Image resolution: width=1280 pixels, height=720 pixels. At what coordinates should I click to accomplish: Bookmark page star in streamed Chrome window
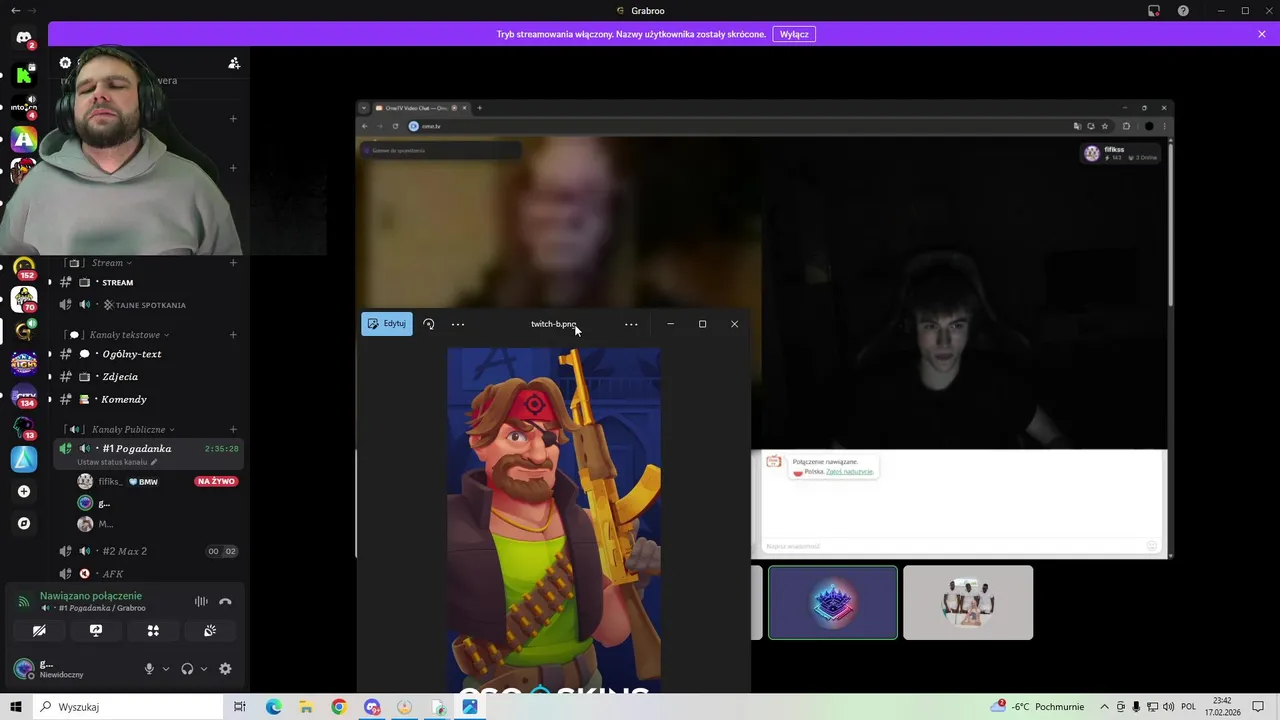pyautogui.click(x=1105, y=126)
